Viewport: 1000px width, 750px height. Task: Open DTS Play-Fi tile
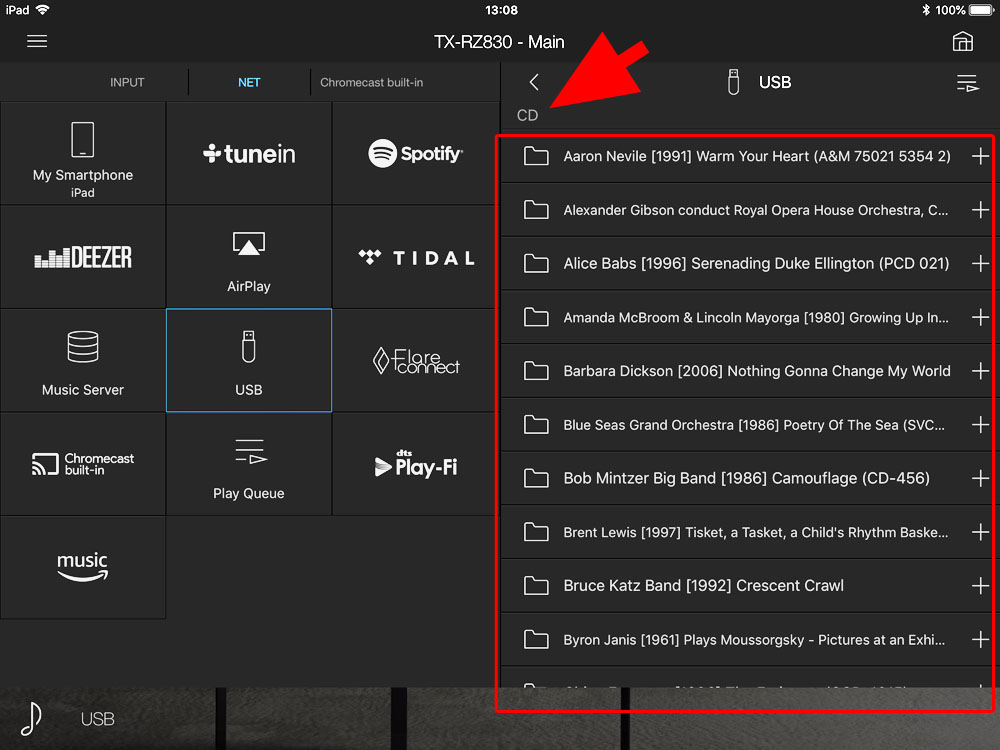tap(415, 464)
